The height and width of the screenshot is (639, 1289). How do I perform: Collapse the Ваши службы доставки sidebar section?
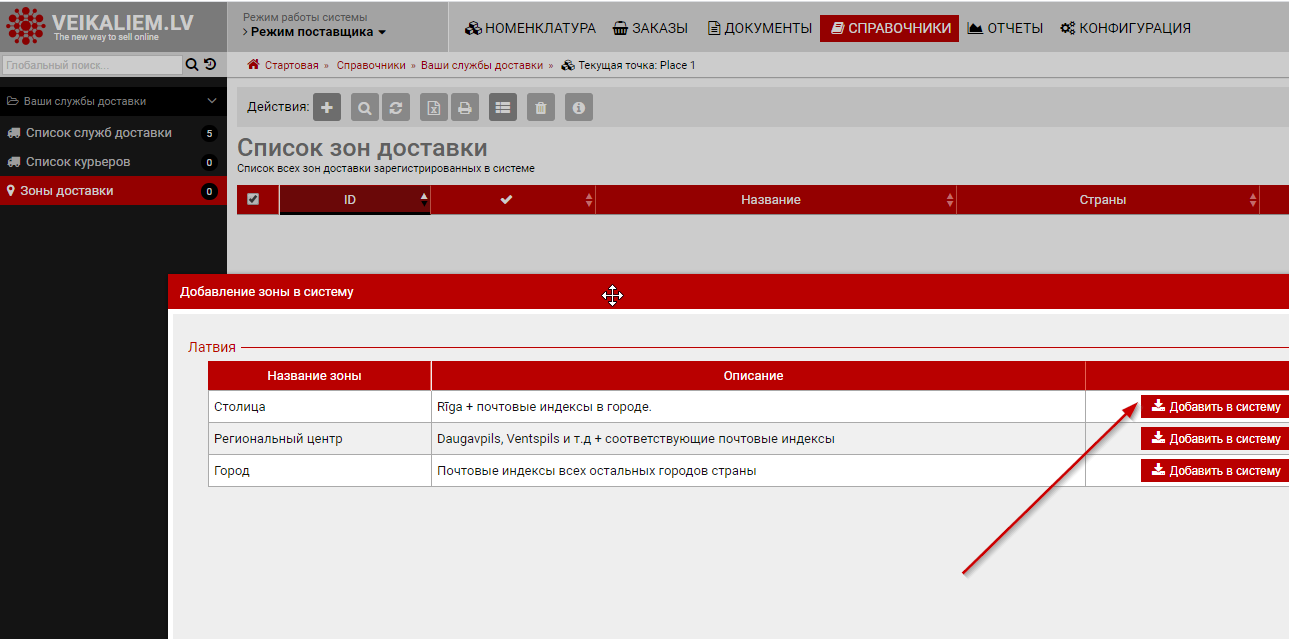pyautogui.click(x=211, y=101)
